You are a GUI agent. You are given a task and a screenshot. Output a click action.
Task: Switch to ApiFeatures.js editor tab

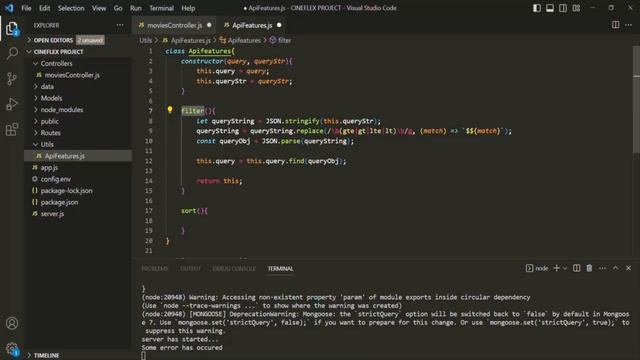(x=252, y=25)
